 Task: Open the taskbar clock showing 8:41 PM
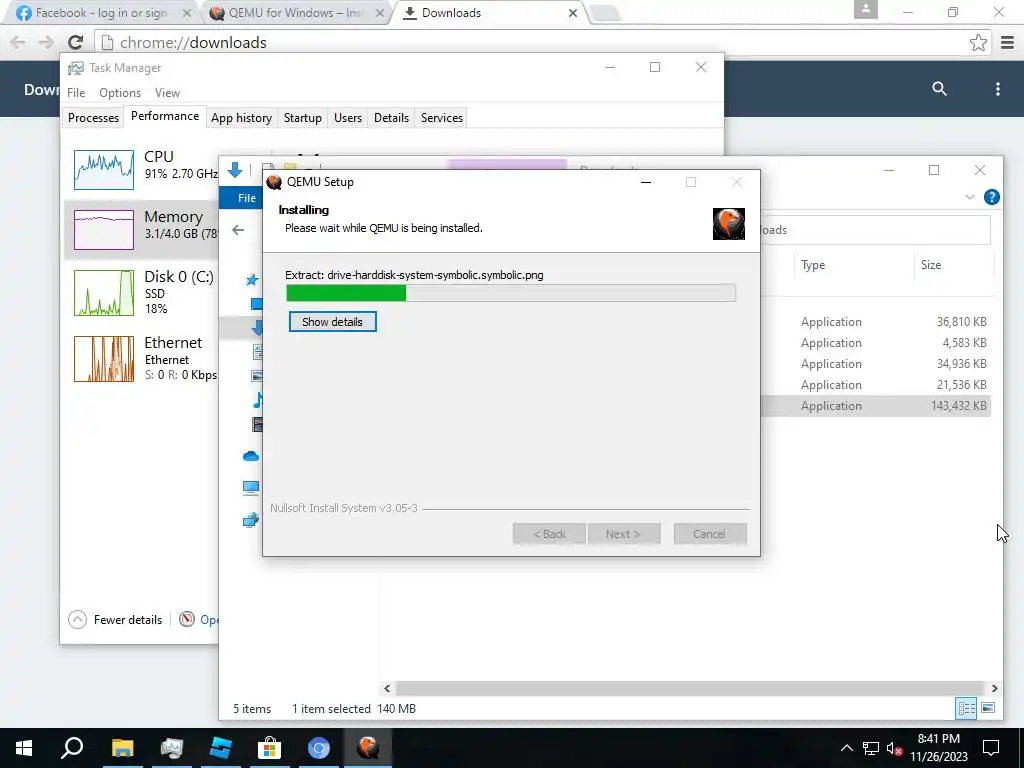pos(938,748)
